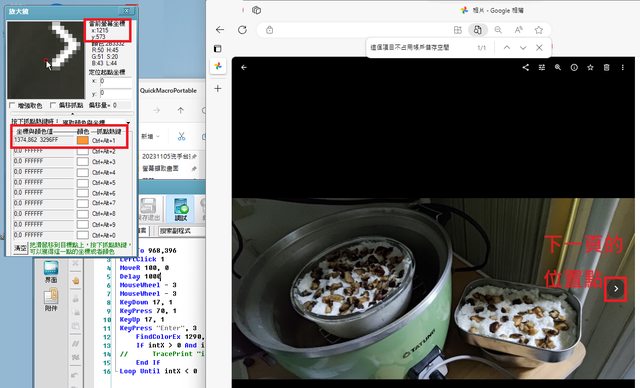Image resolution: width=640 pixels, height=388 pixels.
Task: Click the zoom magnifier icon in photo viewer
Action: pos(558,68)
